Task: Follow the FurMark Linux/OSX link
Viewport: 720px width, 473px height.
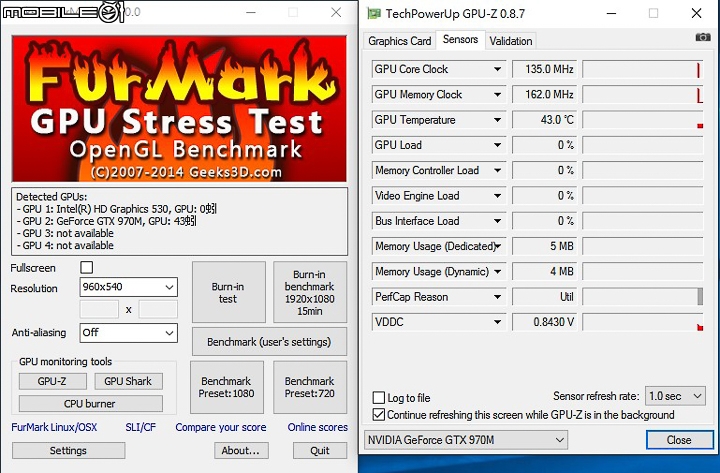Action: 54,427
